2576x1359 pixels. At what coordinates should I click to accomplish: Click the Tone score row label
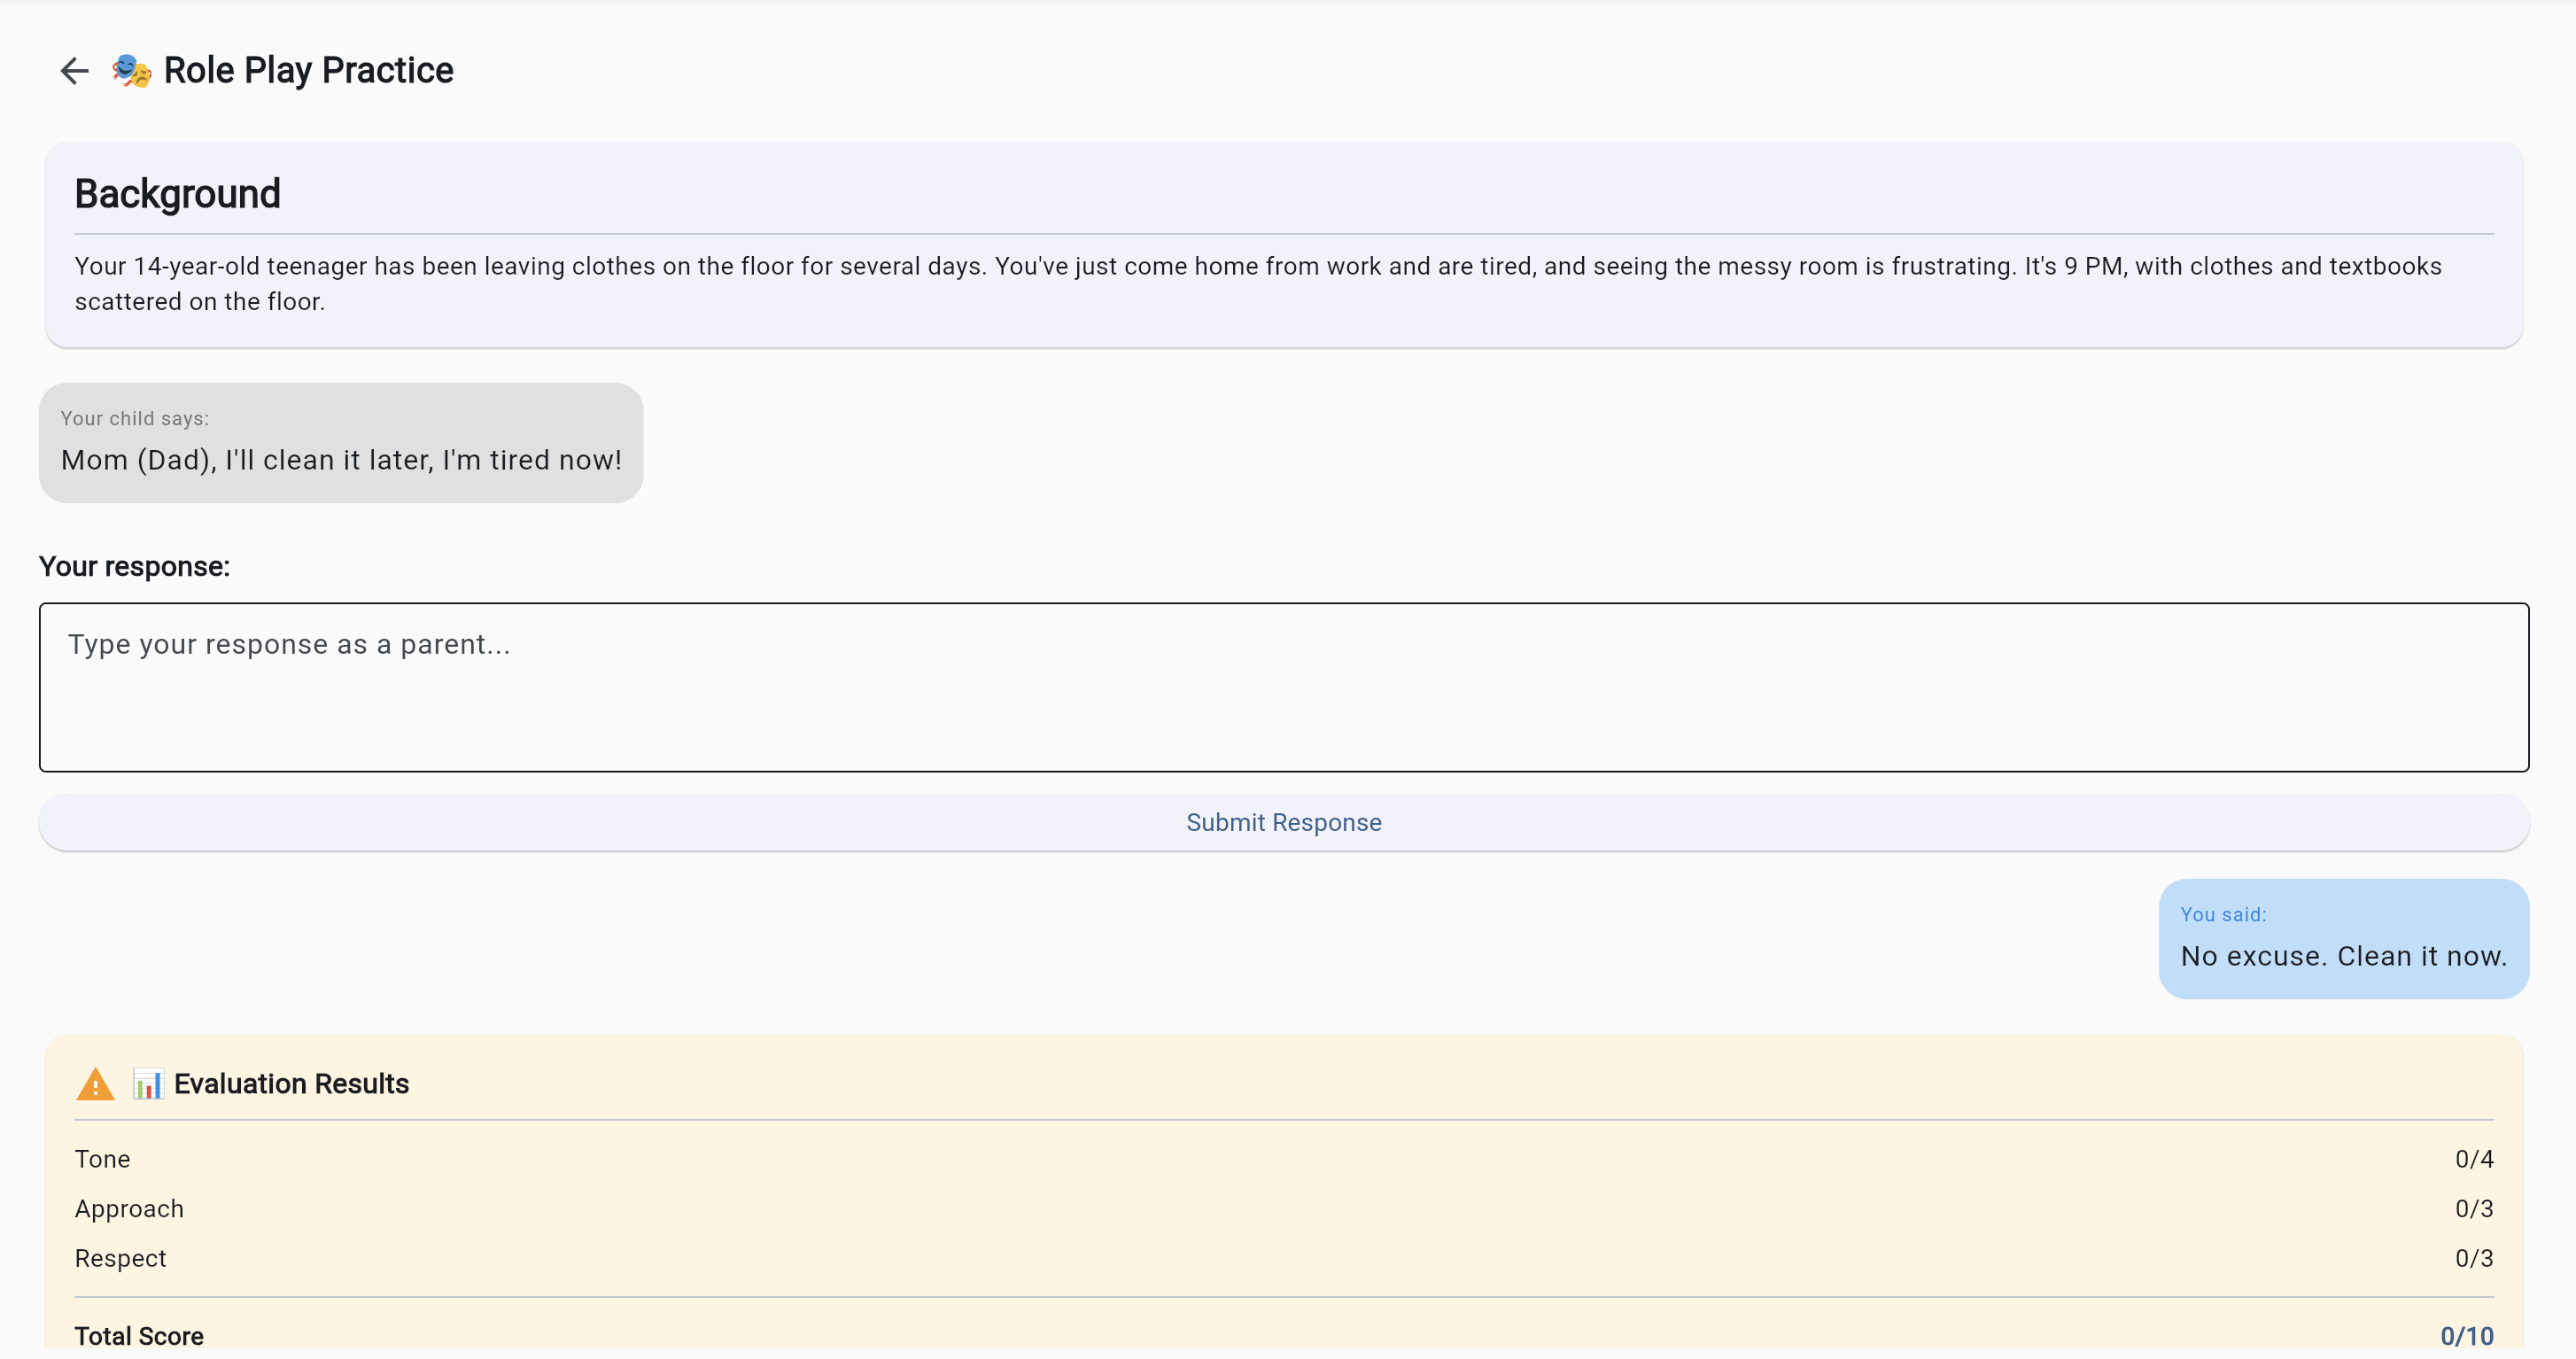click(102, 1159)
